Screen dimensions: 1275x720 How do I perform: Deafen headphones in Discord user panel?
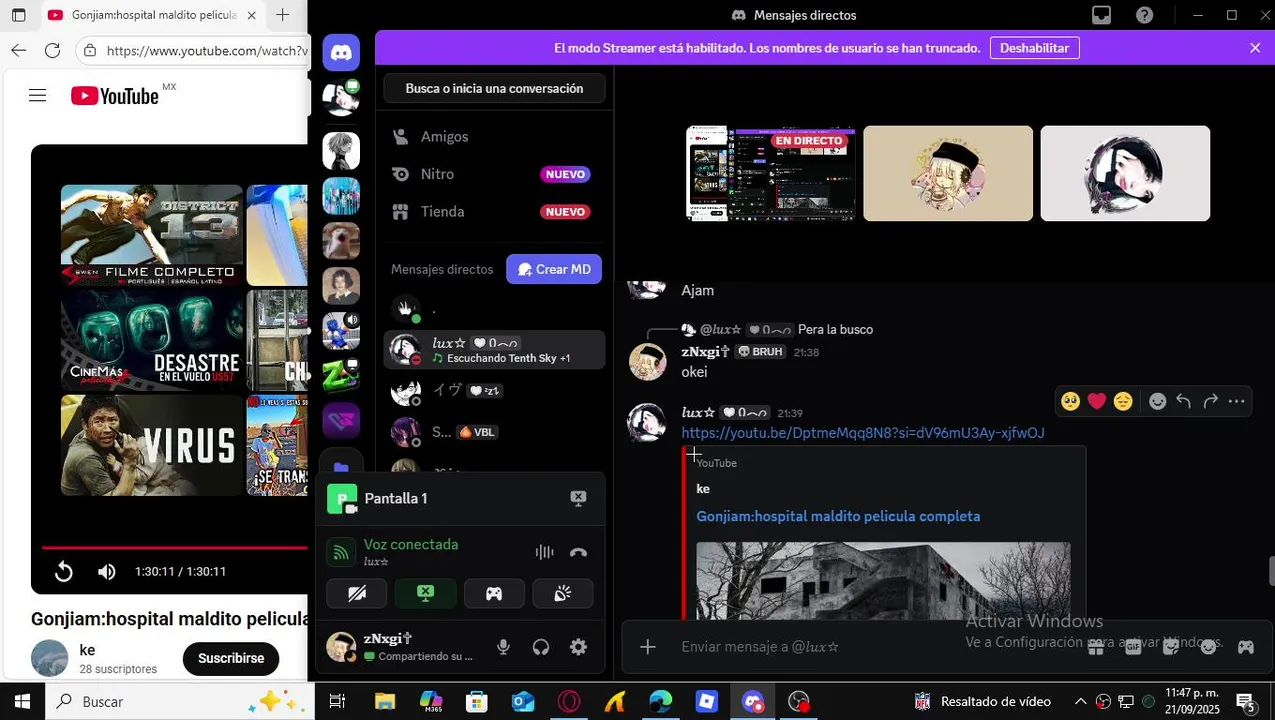(541, 647)
